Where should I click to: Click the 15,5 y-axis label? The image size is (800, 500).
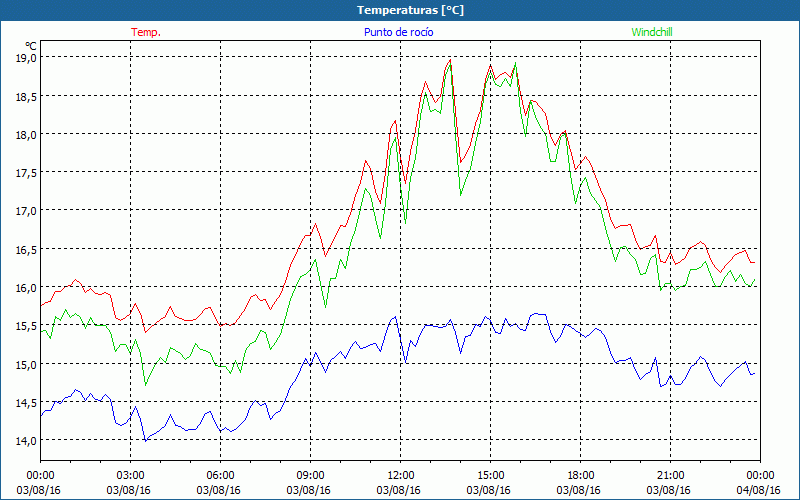click(26, 326)
